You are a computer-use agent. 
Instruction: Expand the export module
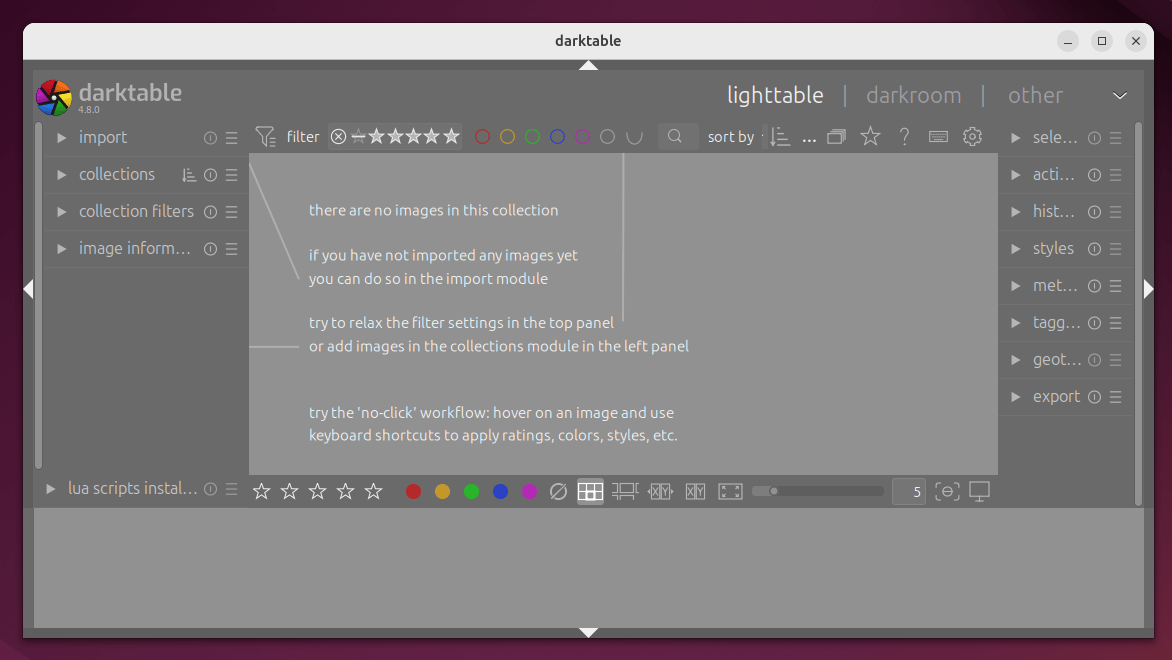[1057, 396]
